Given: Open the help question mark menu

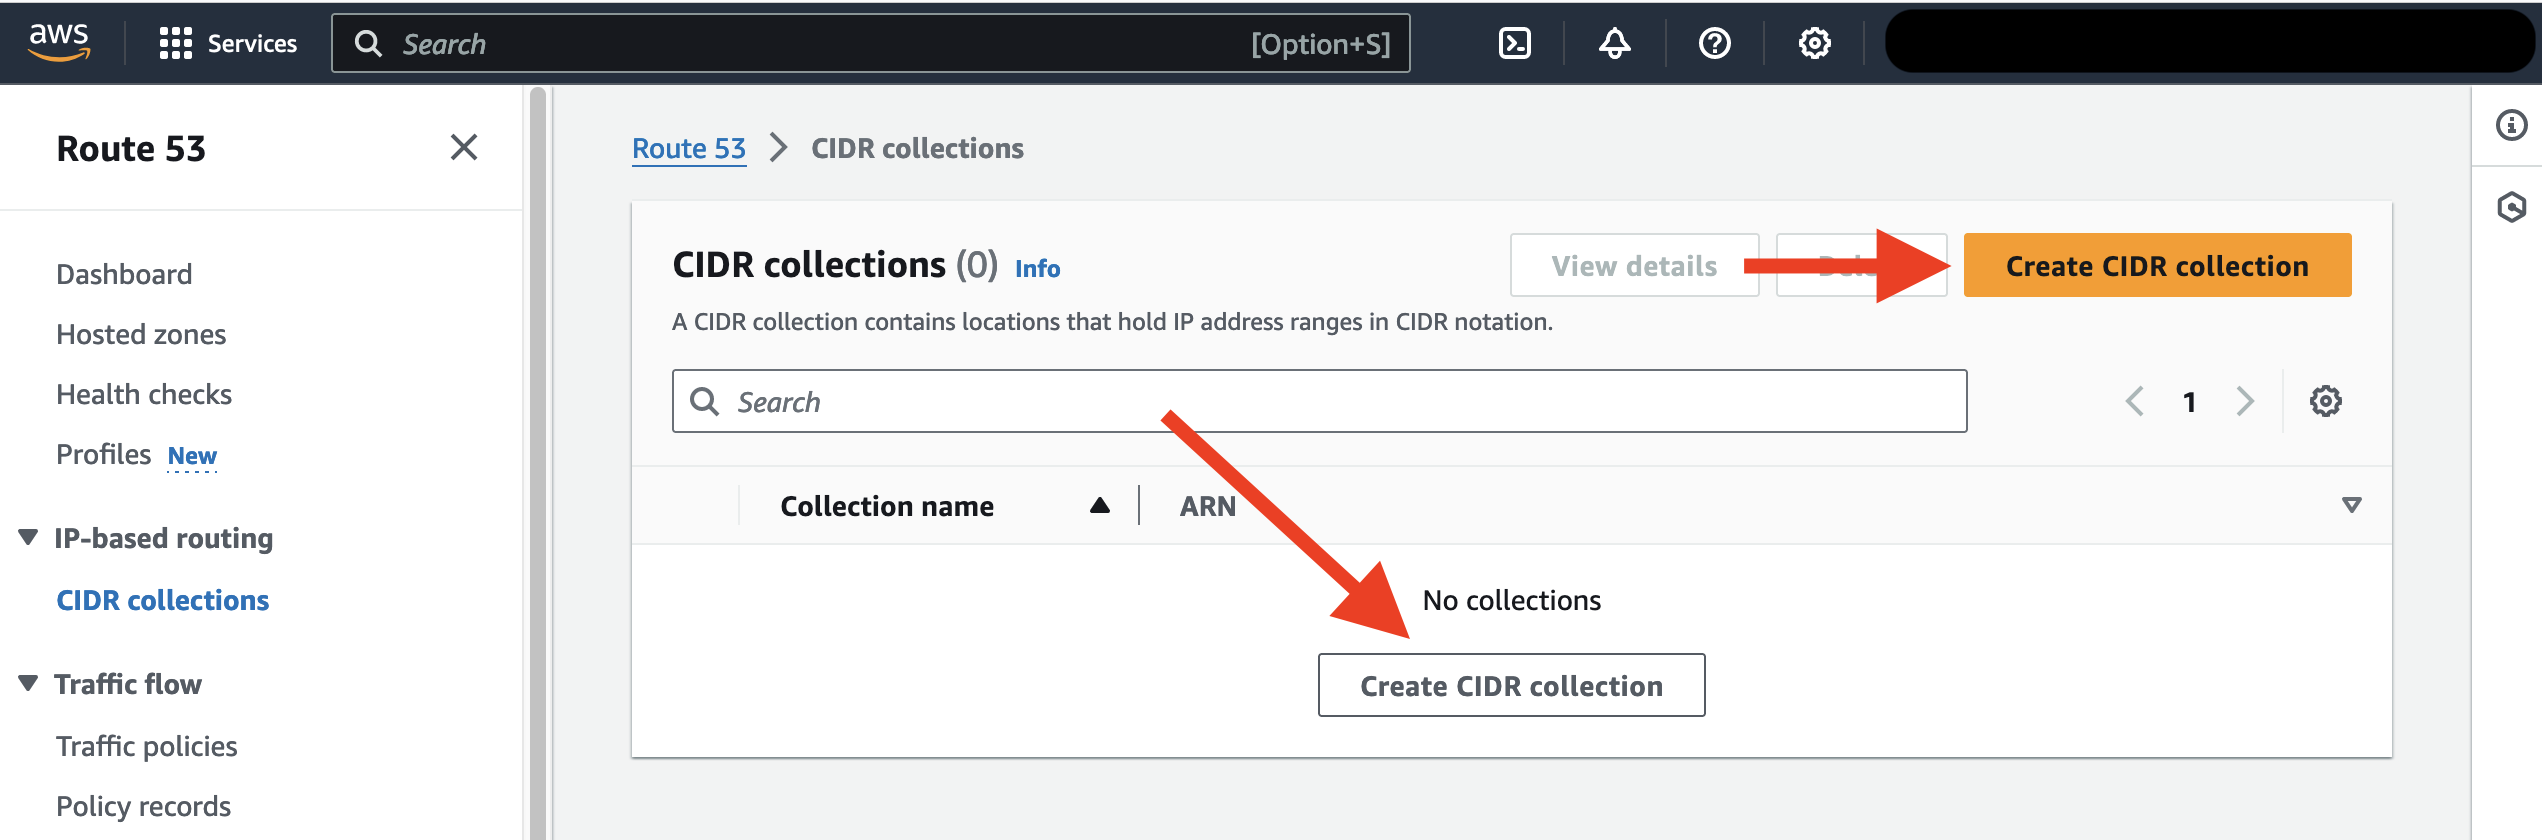Looking at the screenshot, I should 1715,43.
